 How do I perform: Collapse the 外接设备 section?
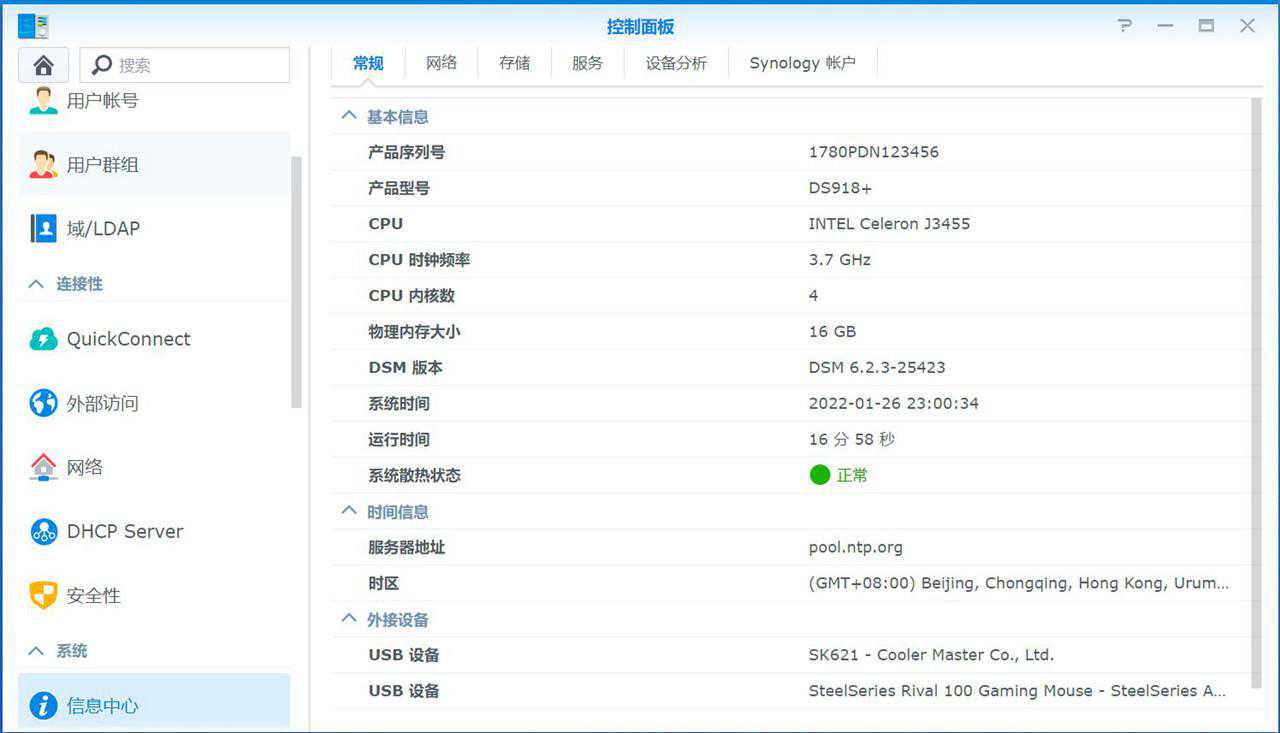pyautogui.click(x=349, y=619)
